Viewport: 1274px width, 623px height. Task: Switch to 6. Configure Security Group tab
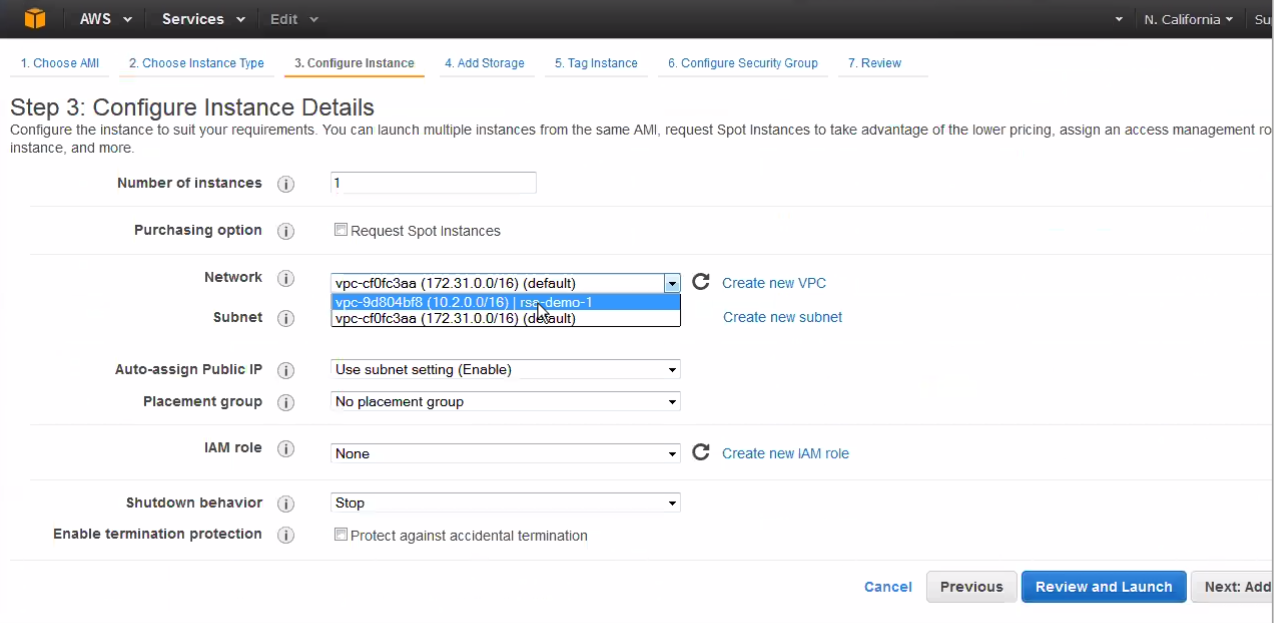point(743,63)
